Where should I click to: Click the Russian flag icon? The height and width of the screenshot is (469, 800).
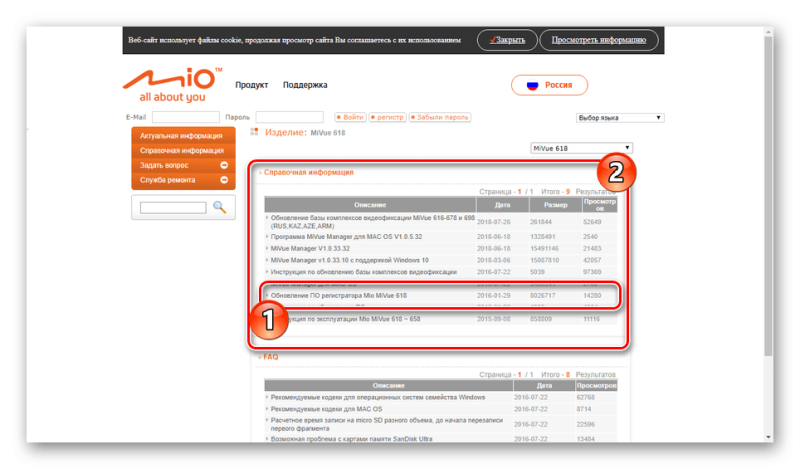[x=532, y=85]
